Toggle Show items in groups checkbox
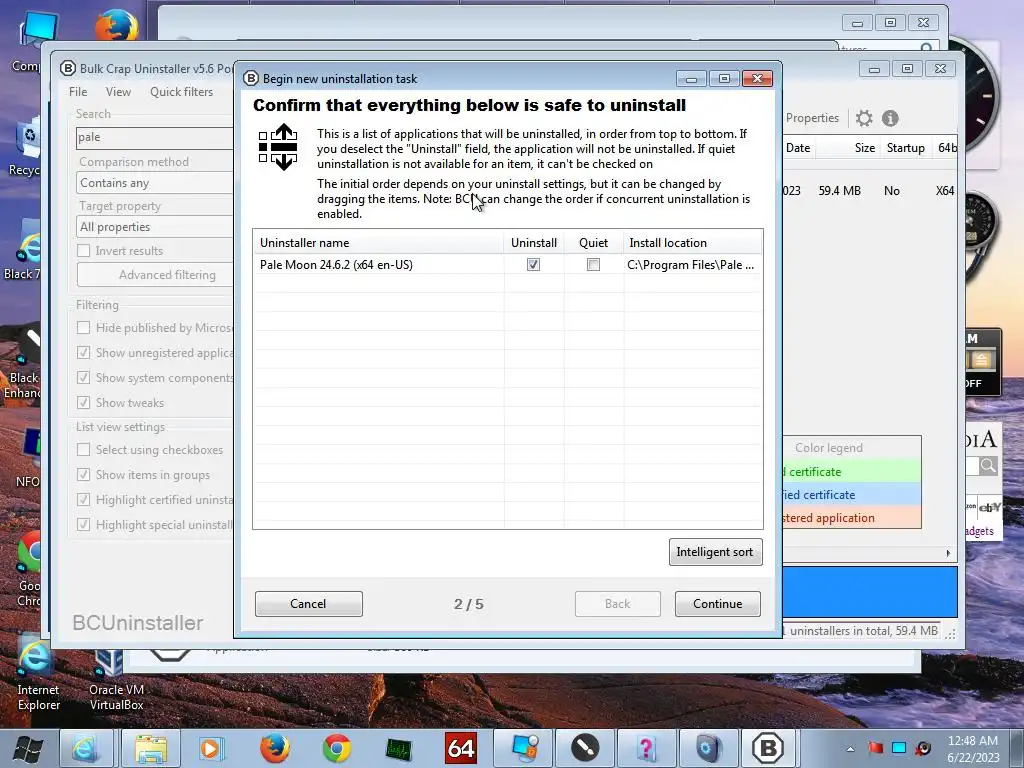Image resolution: width=1024 pixels, height=768 pixels. (x=83, y=475)
